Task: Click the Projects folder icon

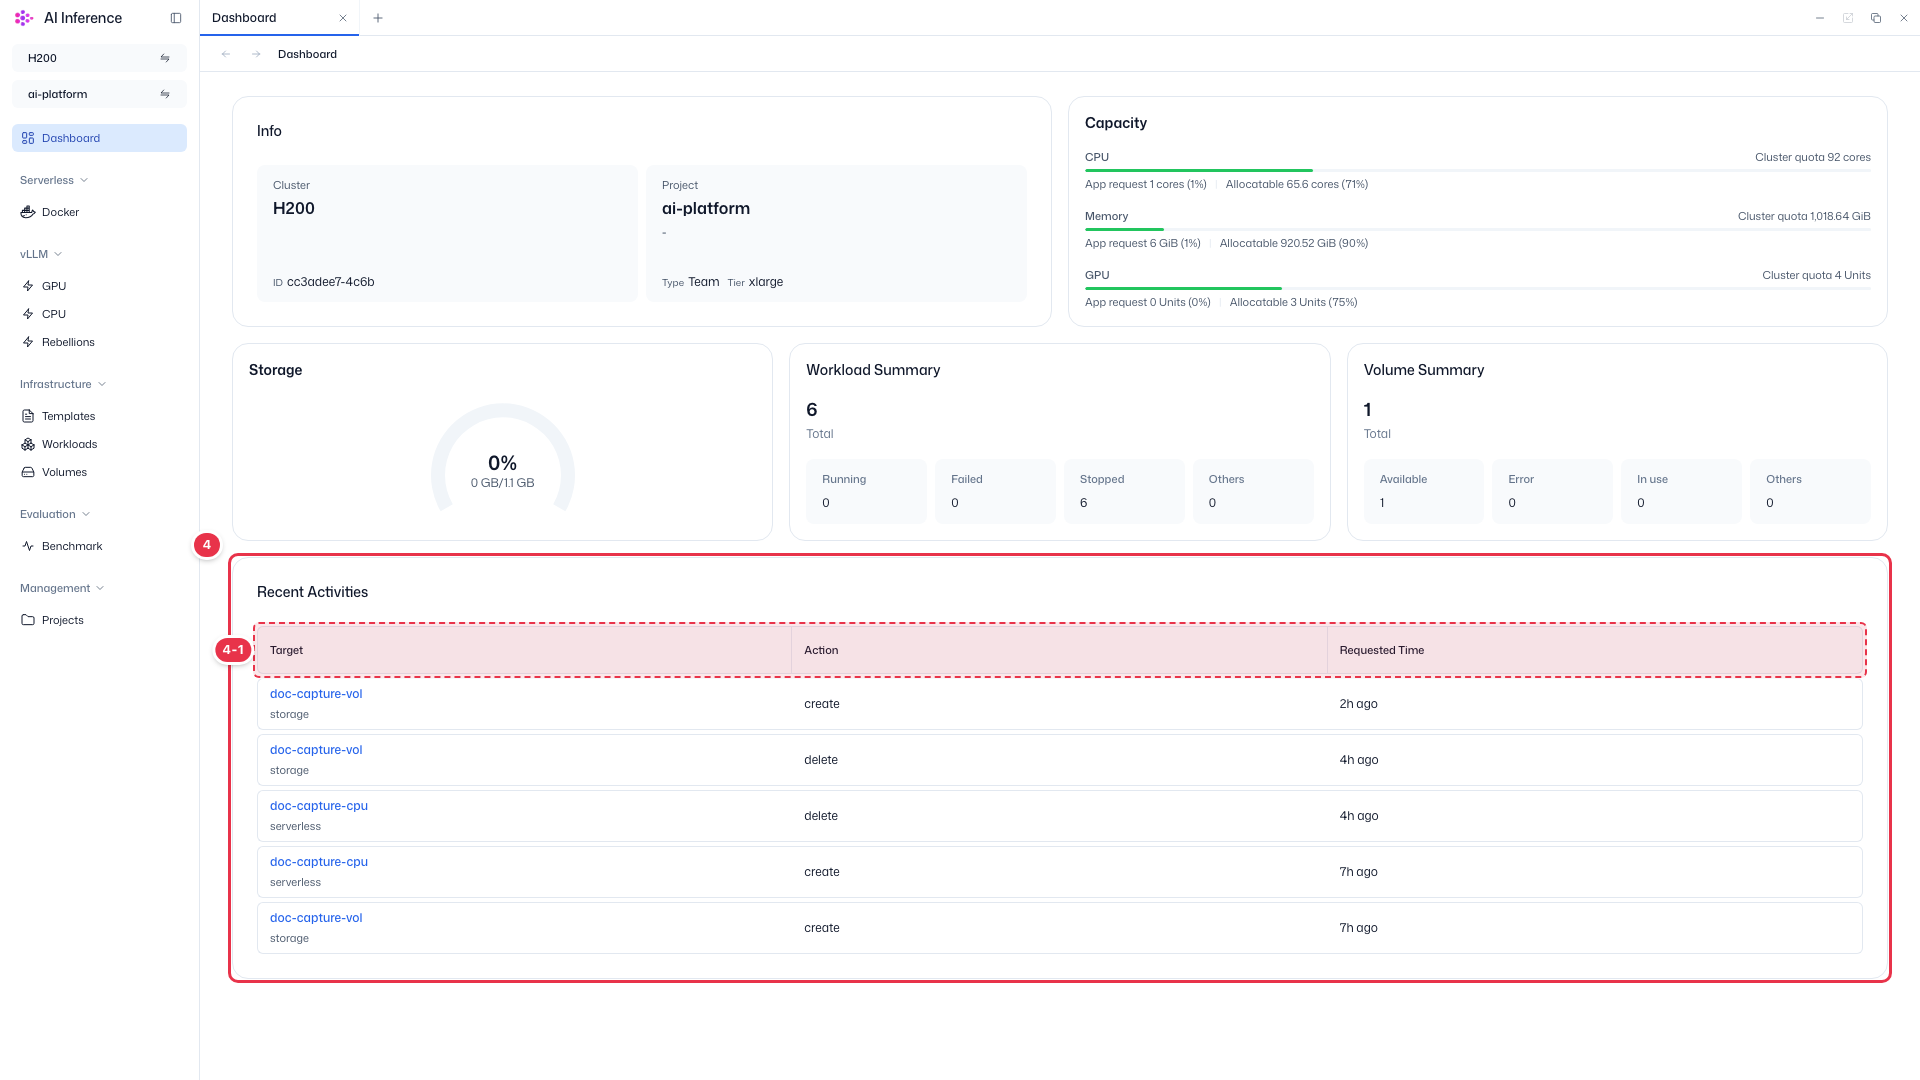Action: (28, 620)
